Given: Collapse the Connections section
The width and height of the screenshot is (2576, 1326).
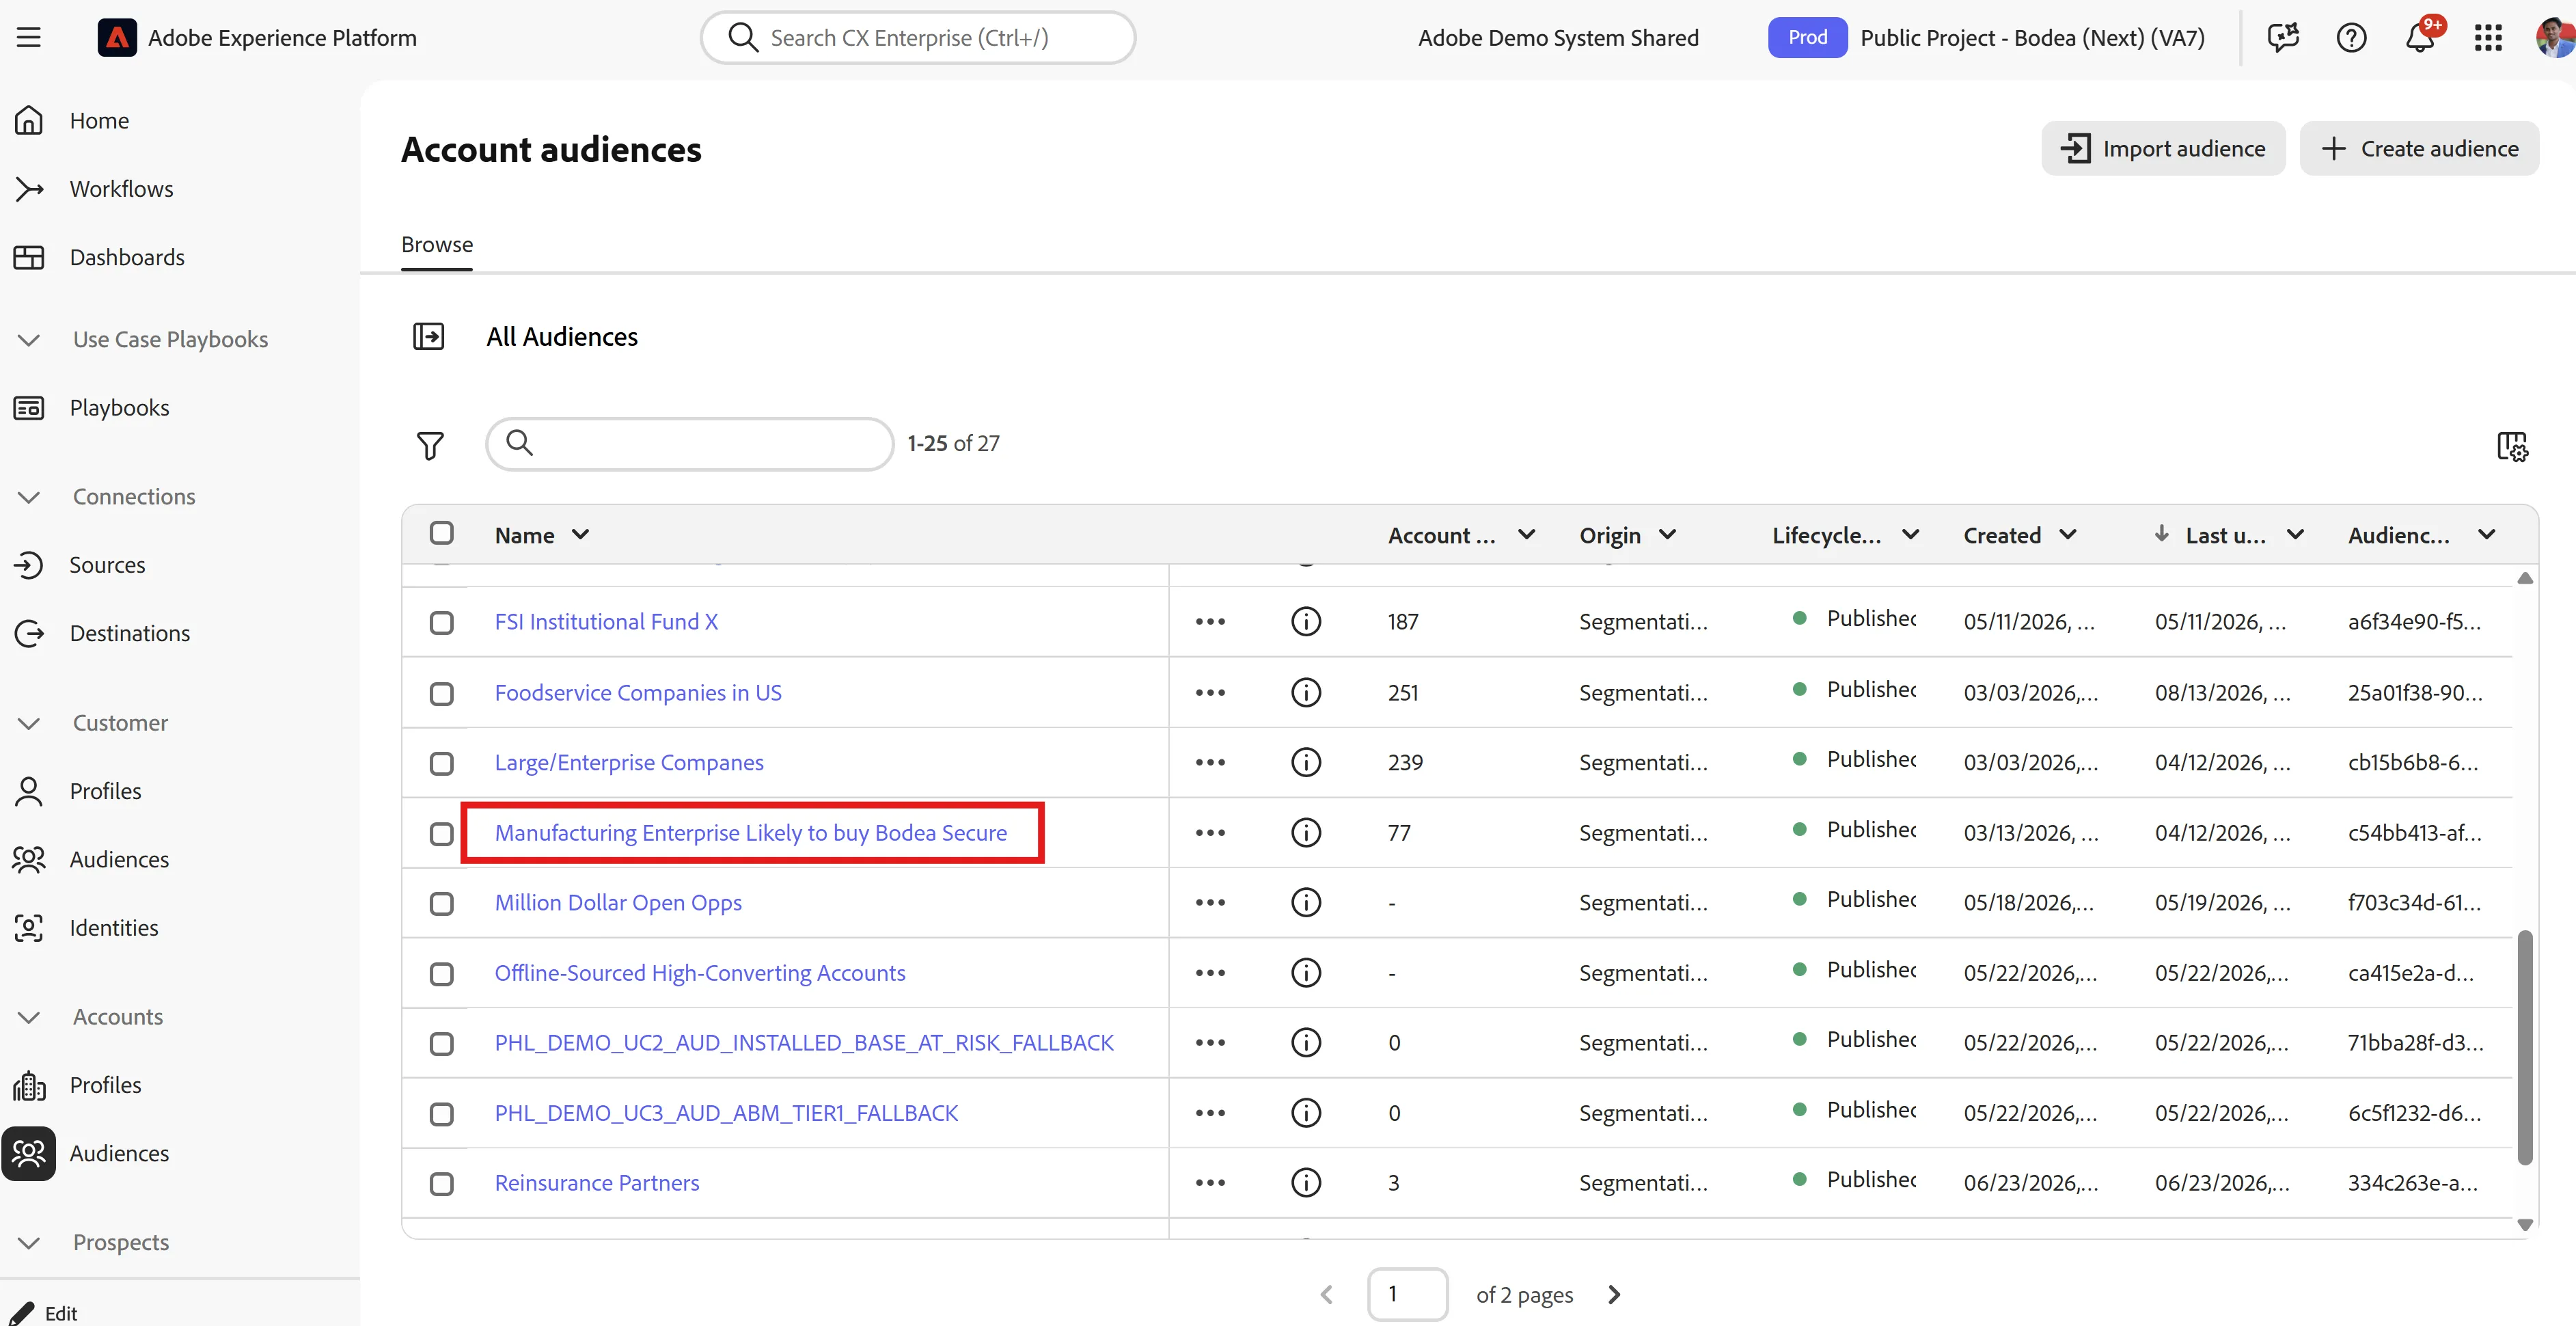Looking at the screenshot, I should pyautogui.click(x=29, y=497).
